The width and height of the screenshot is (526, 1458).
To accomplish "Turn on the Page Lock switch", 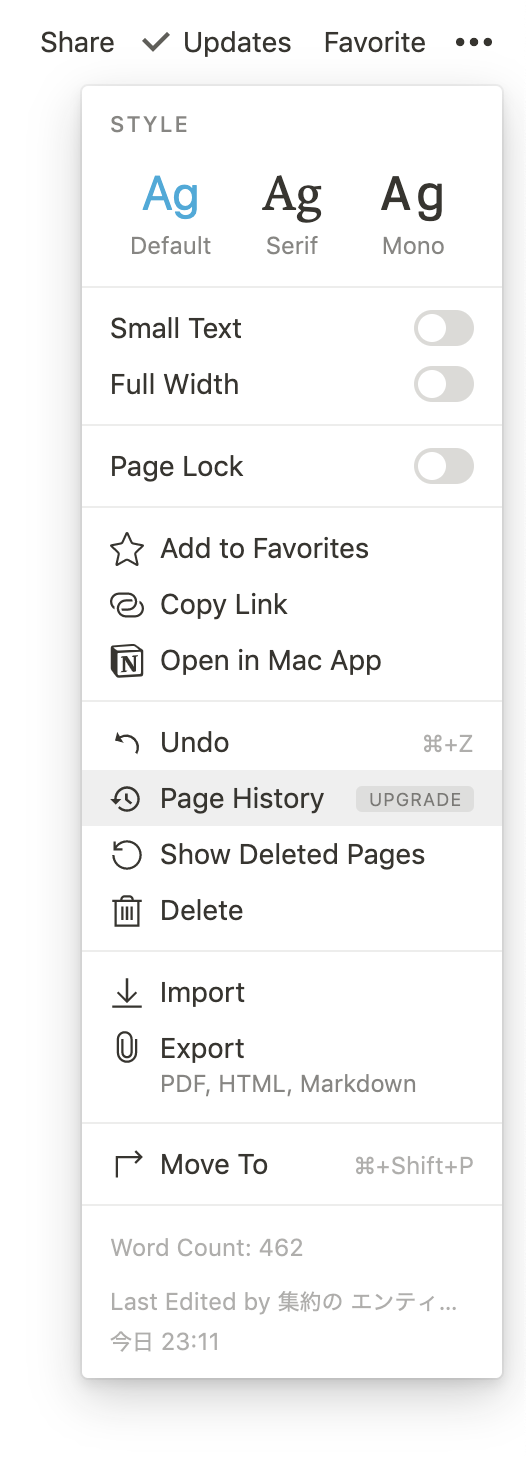I will (x=444, y=466).
